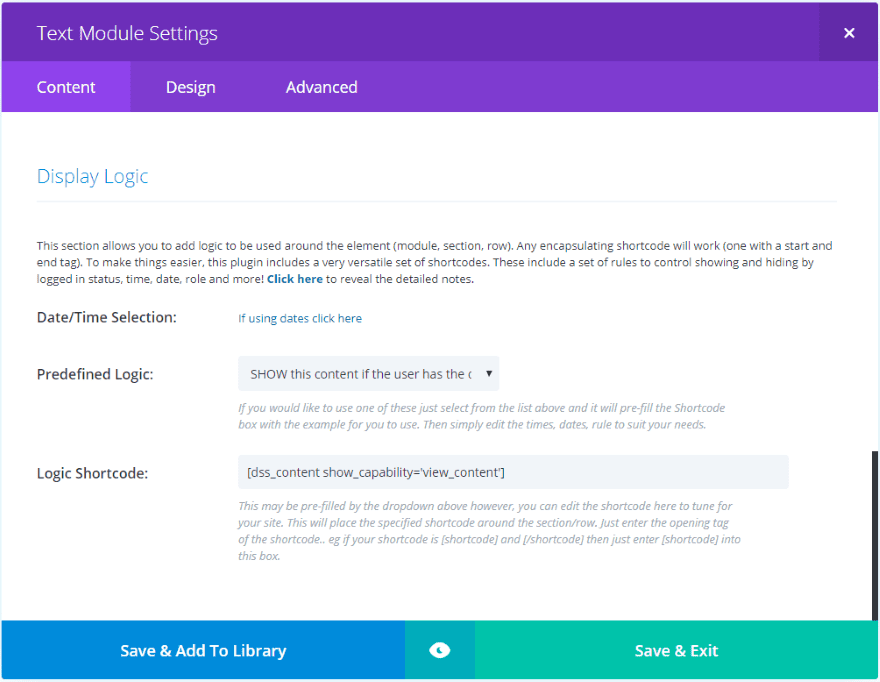Click the help text under the shortcode field

coord(490,531)
